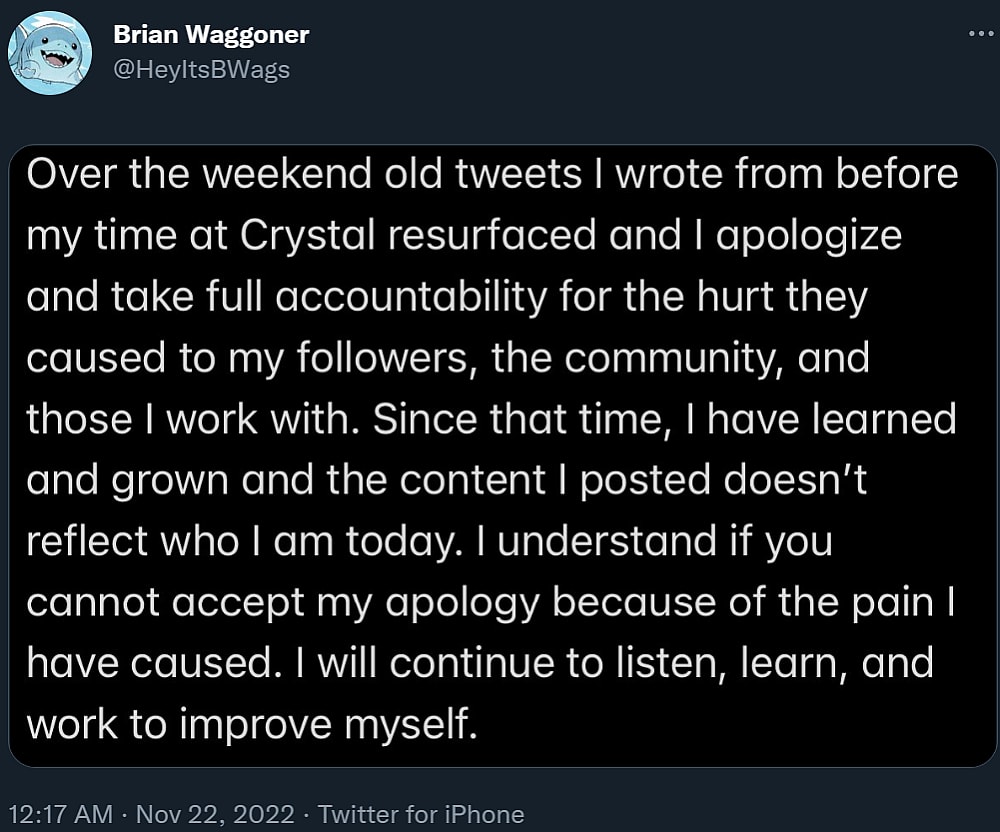Click the username below the display name
Image resolution: width=1000 pixels, height=832 pixels.
coord(200,69)
